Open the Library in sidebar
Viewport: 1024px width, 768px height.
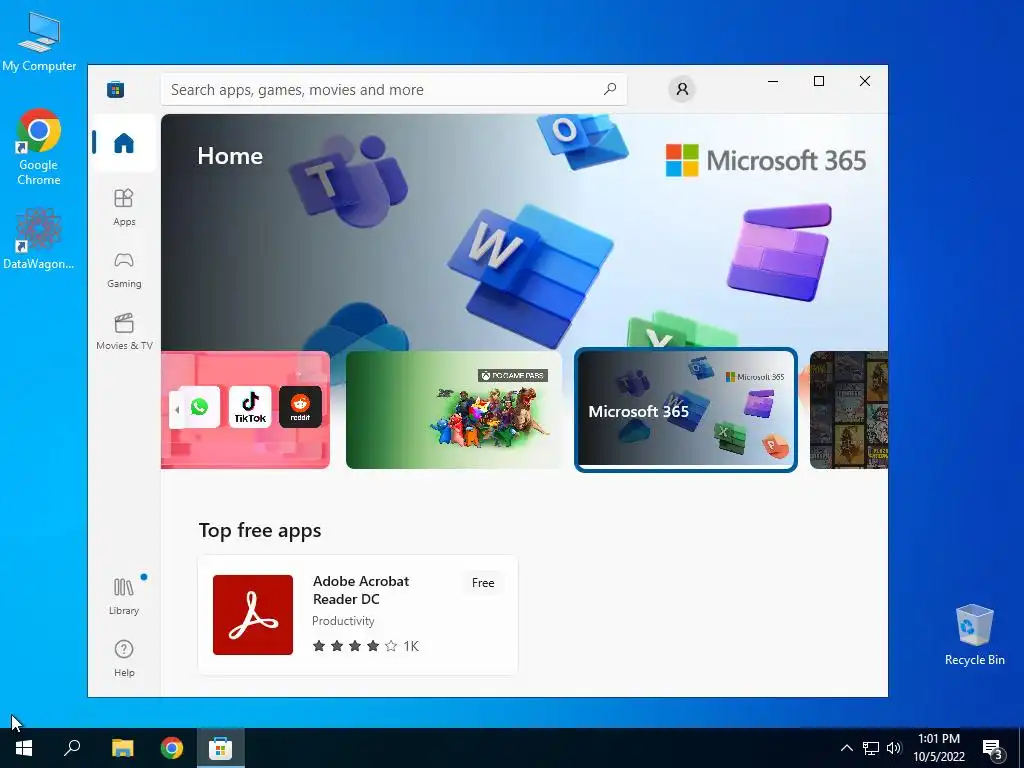[124, 596]
